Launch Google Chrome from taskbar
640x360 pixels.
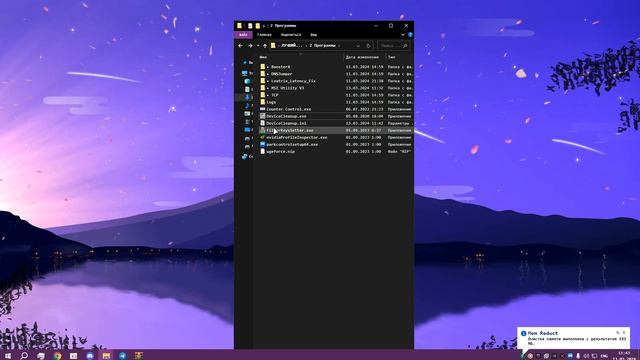pyautogui.click(x=57, y=356)
